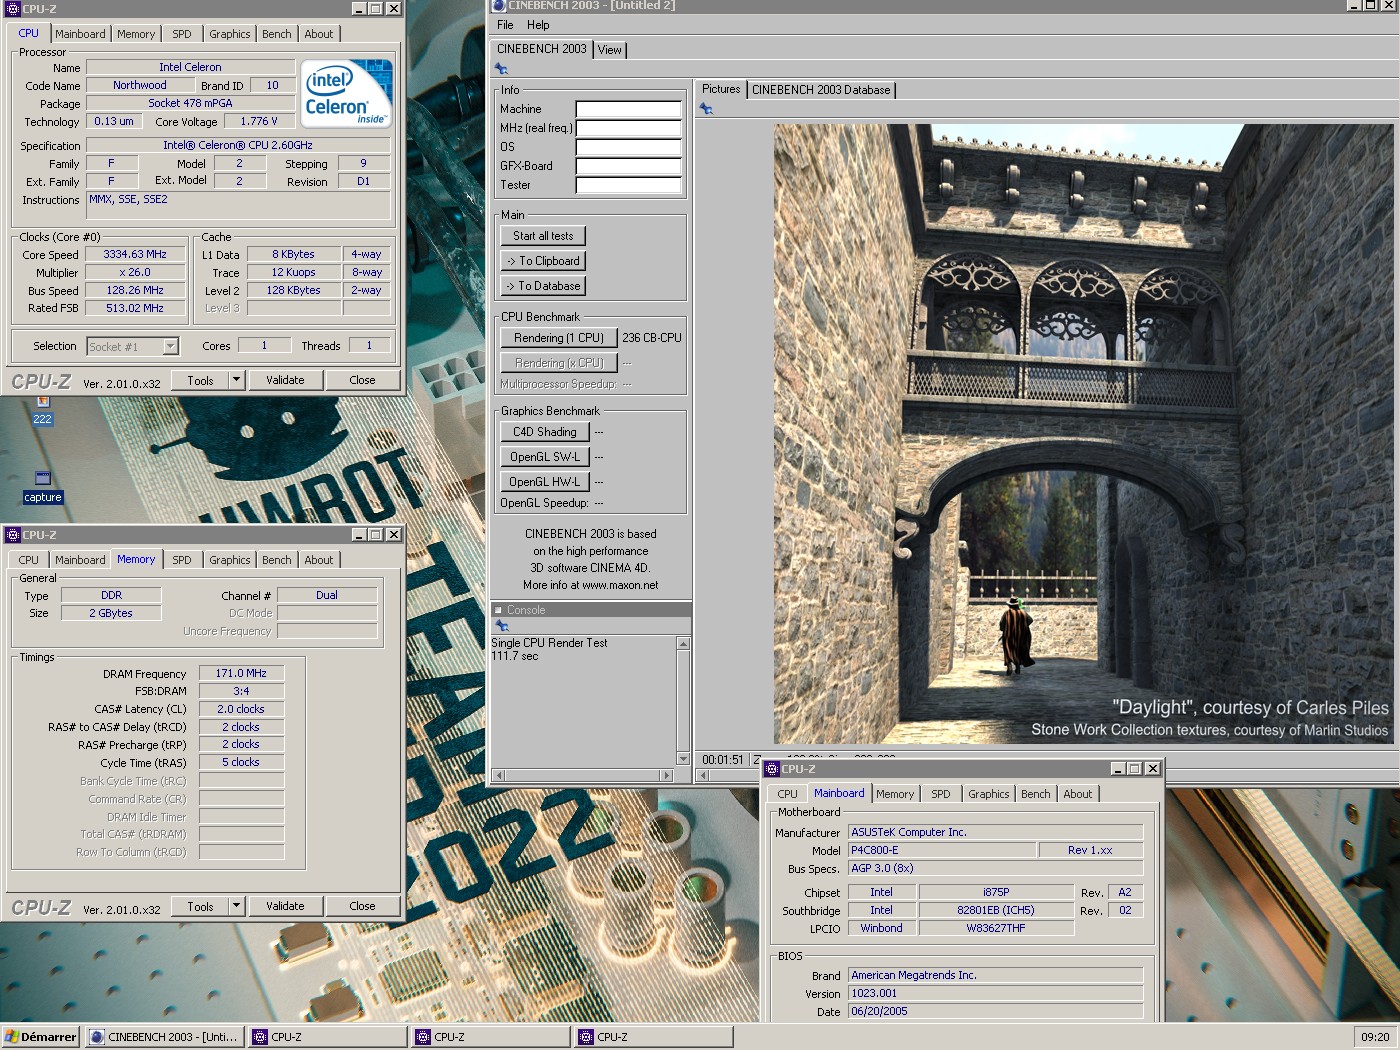The image size is (1400, 1050).
Task: Click the 1.776 V core voltage value
Action: [x=259, y=121]
